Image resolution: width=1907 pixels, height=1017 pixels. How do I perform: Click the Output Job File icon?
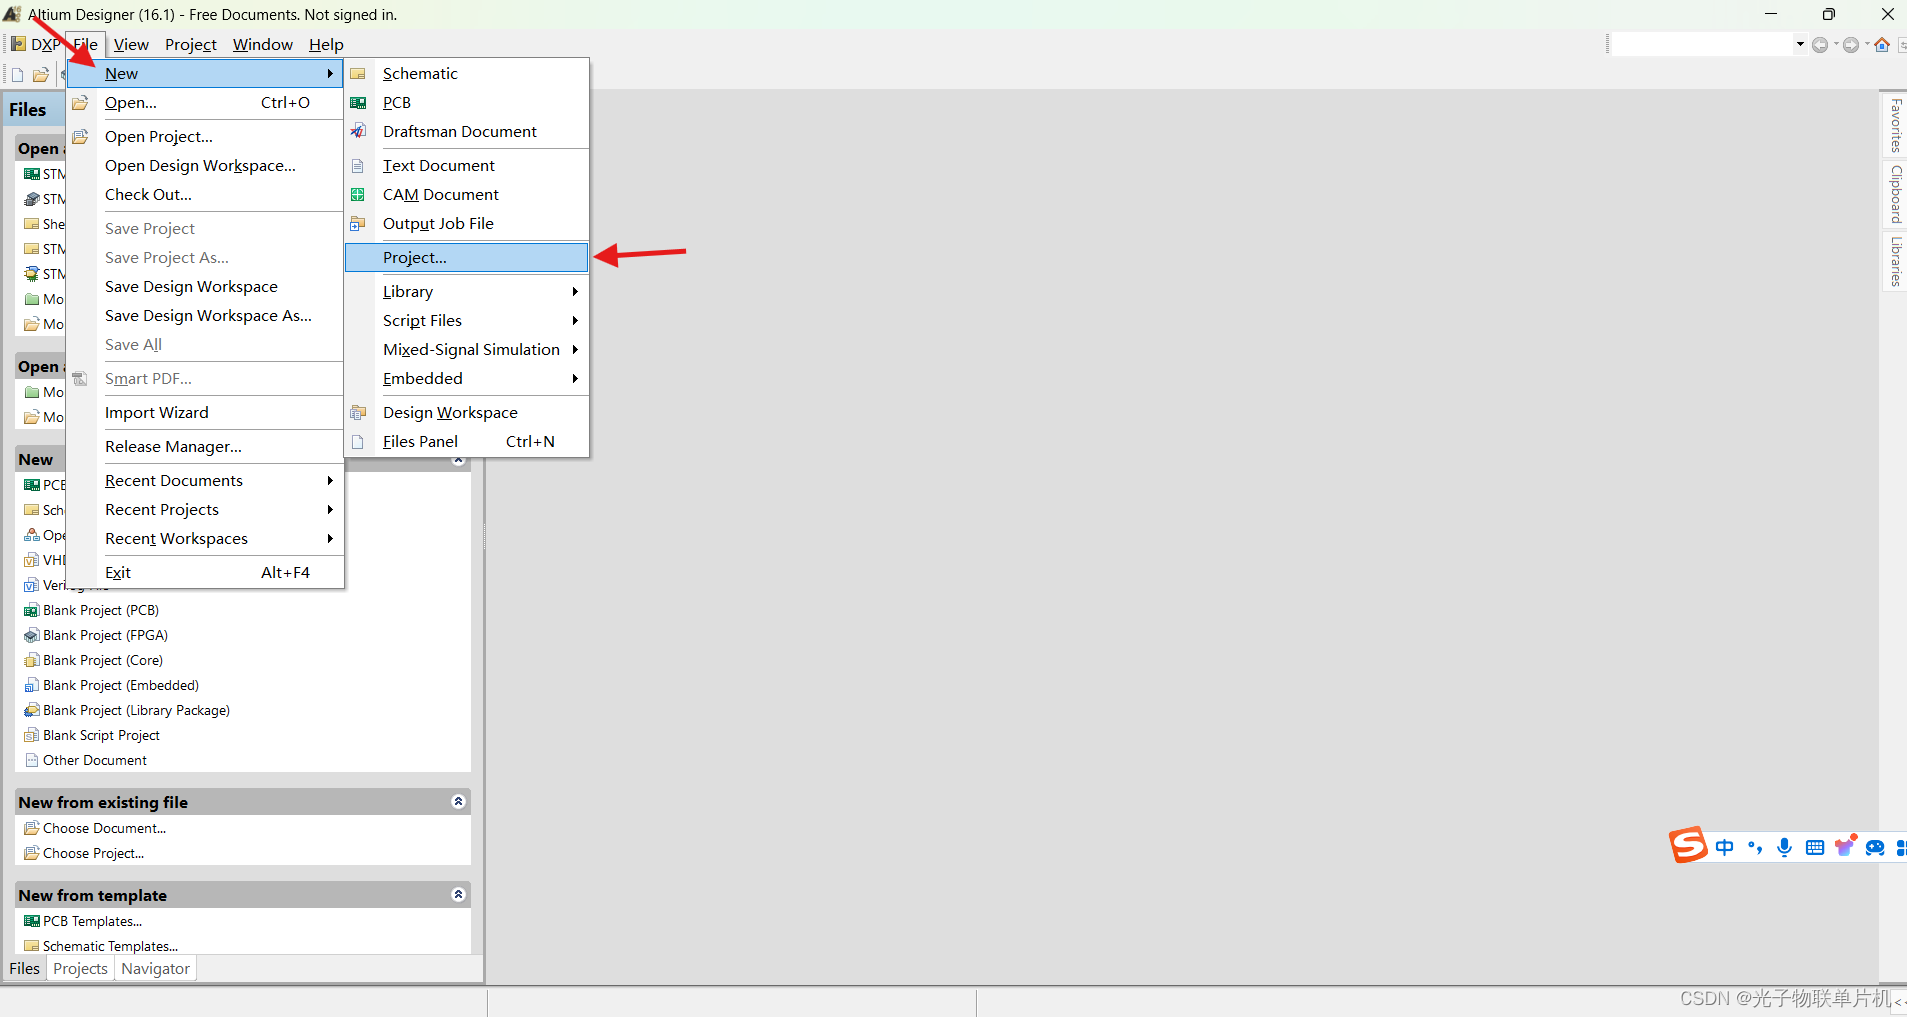click(x=358, y=224)
